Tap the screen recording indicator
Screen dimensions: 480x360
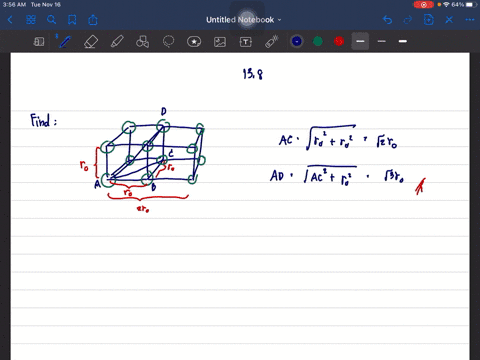tap(424, 5)
